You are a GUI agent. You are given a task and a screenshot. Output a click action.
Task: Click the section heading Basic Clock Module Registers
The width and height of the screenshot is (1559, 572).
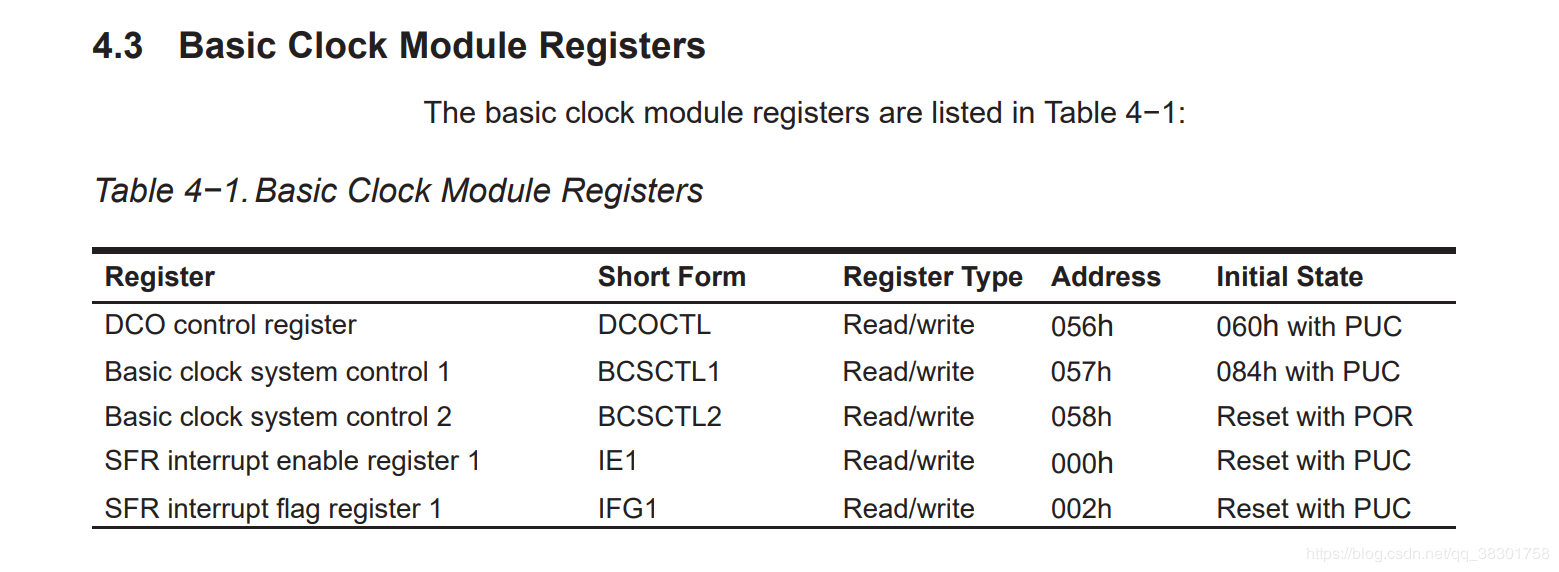441,46
